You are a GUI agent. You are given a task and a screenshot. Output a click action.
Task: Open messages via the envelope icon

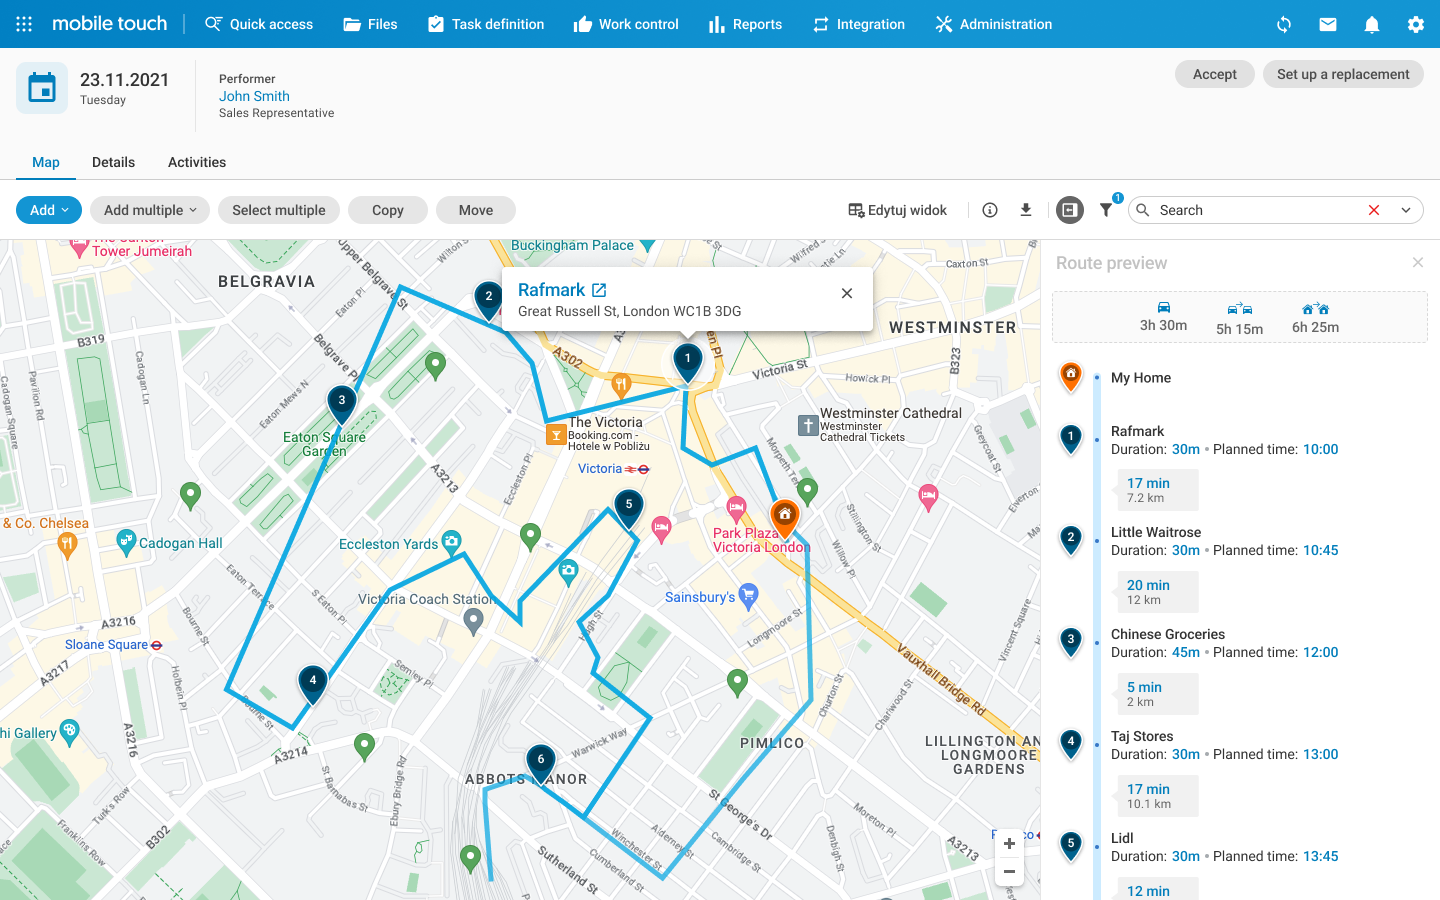coord(1327,24)
